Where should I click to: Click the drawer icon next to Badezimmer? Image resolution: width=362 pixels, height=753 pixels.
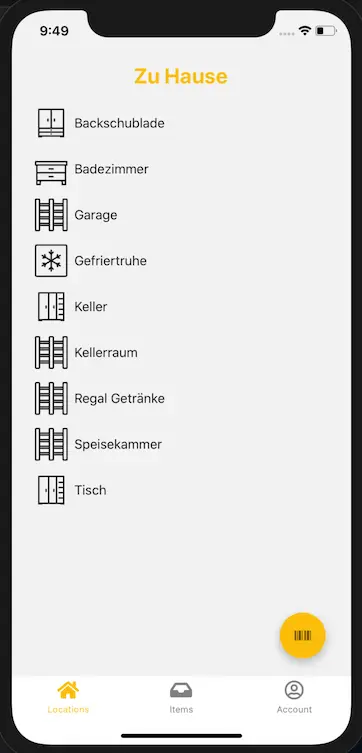pyautogui.click(x=51, y=173)
